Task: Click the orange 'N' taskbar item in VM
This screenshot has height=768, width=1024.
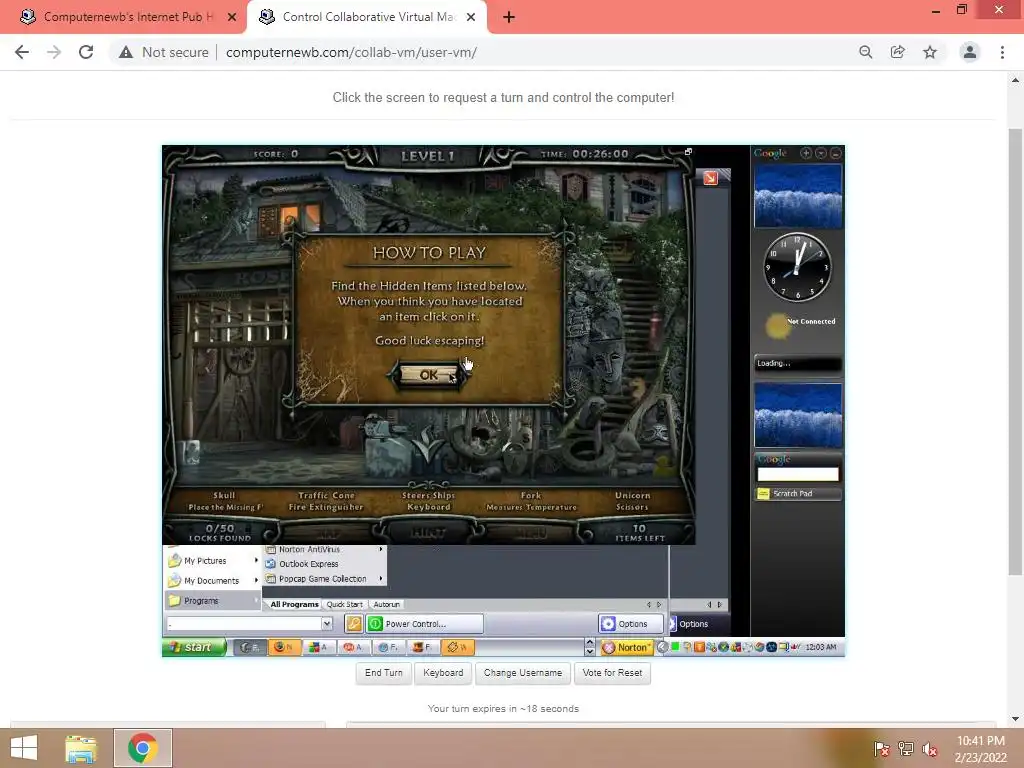Action: point(284,647)
